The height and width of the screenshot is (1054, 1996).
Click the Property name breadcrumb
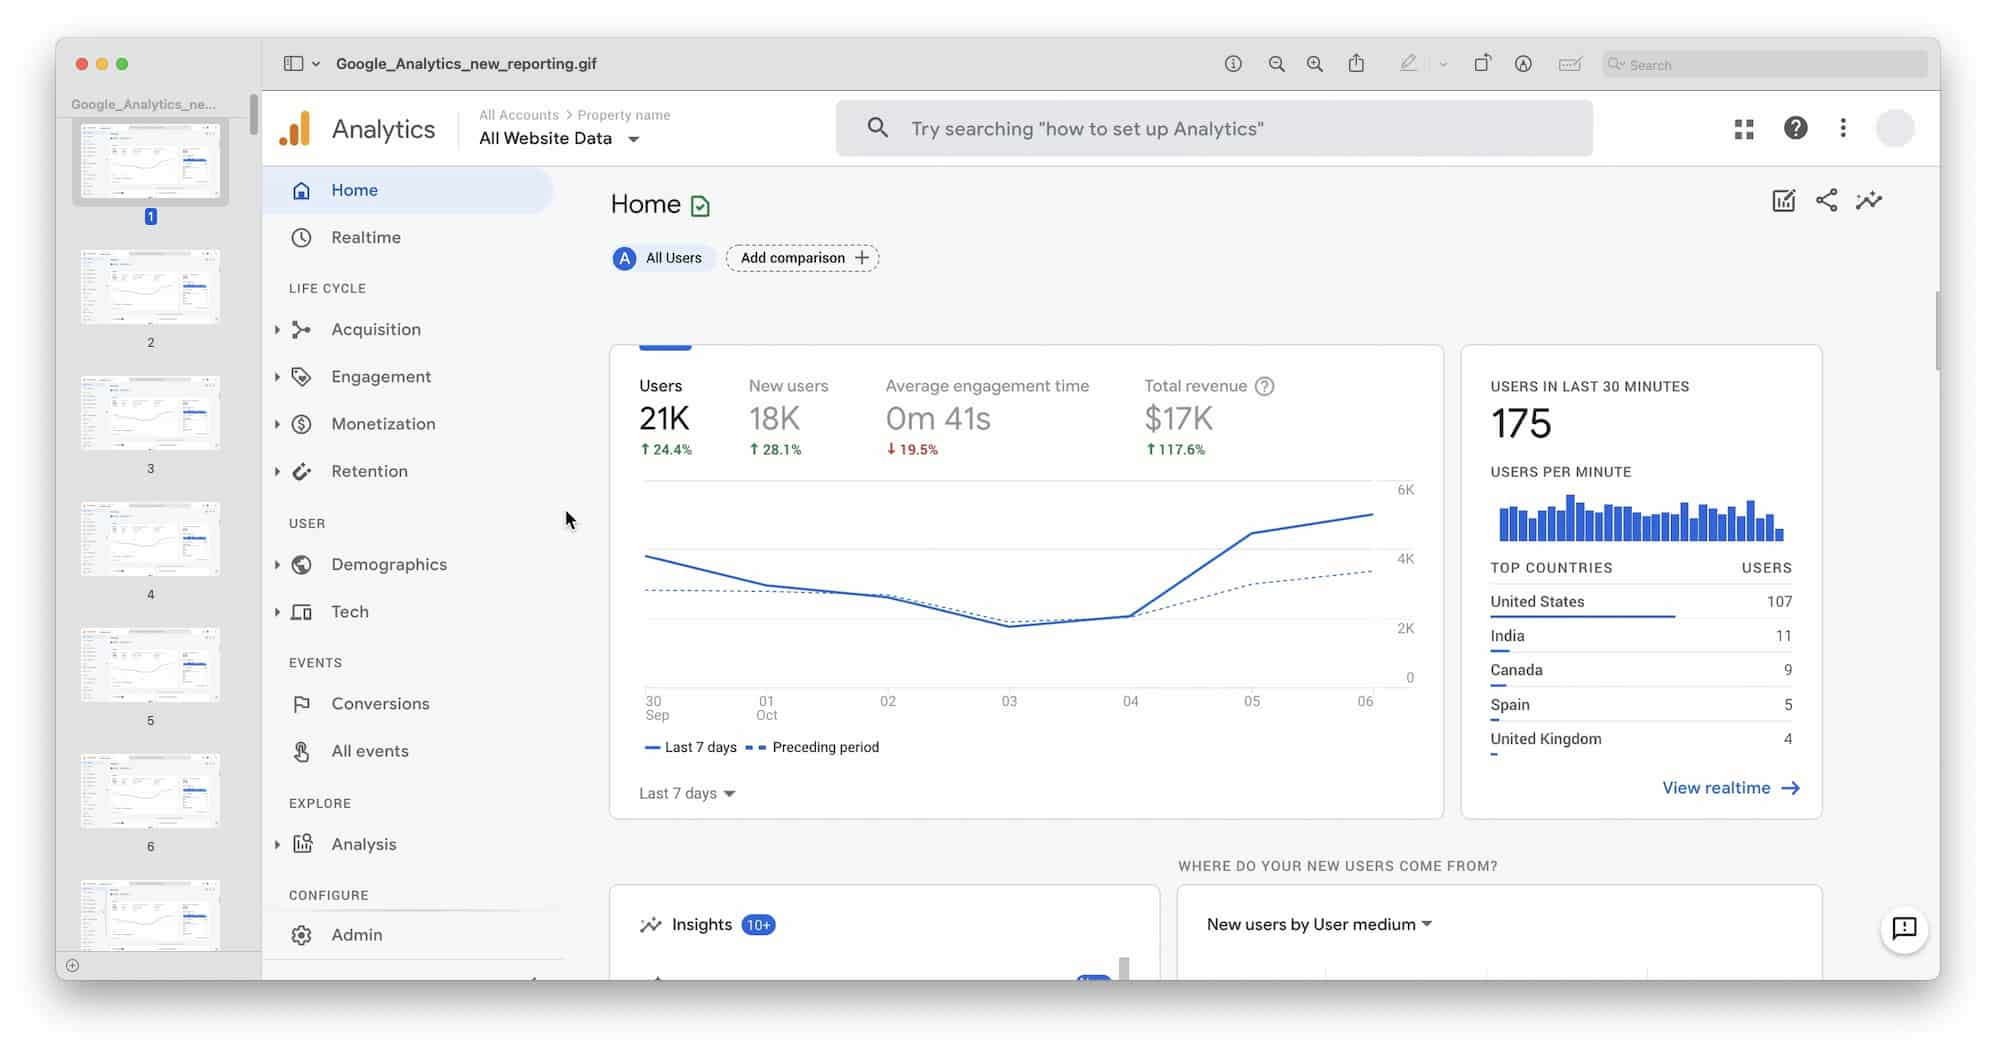pos(623,115)
